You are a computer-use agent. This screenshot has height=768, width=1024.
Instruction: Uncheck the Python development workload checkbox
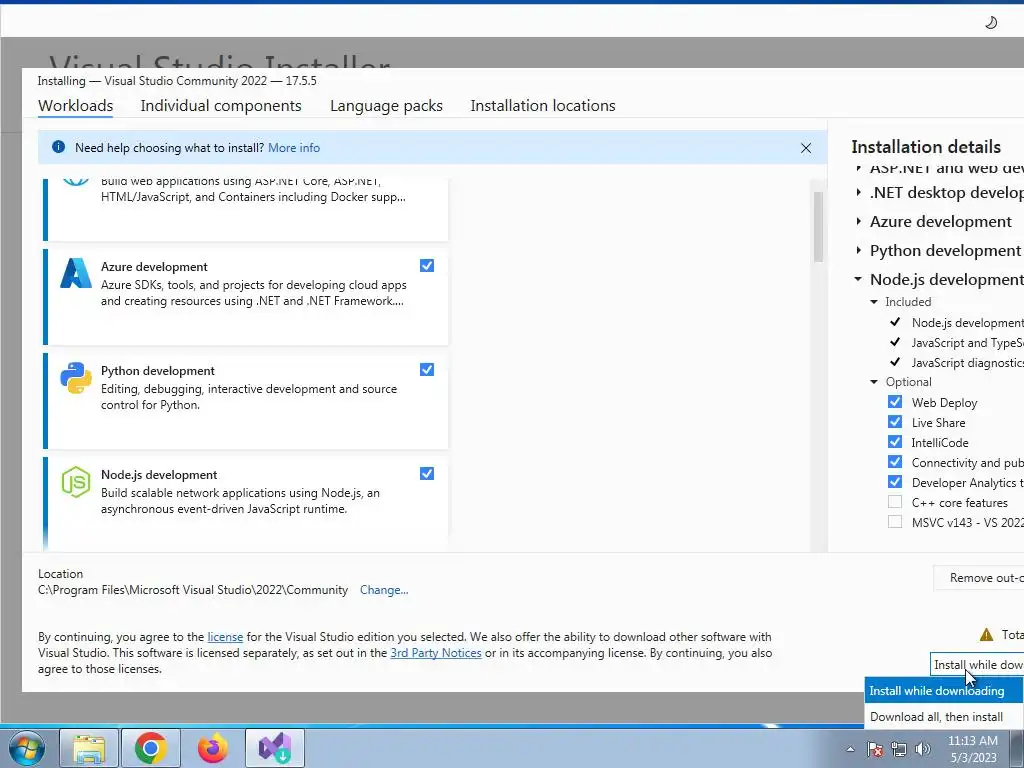[x=427, y=370]
